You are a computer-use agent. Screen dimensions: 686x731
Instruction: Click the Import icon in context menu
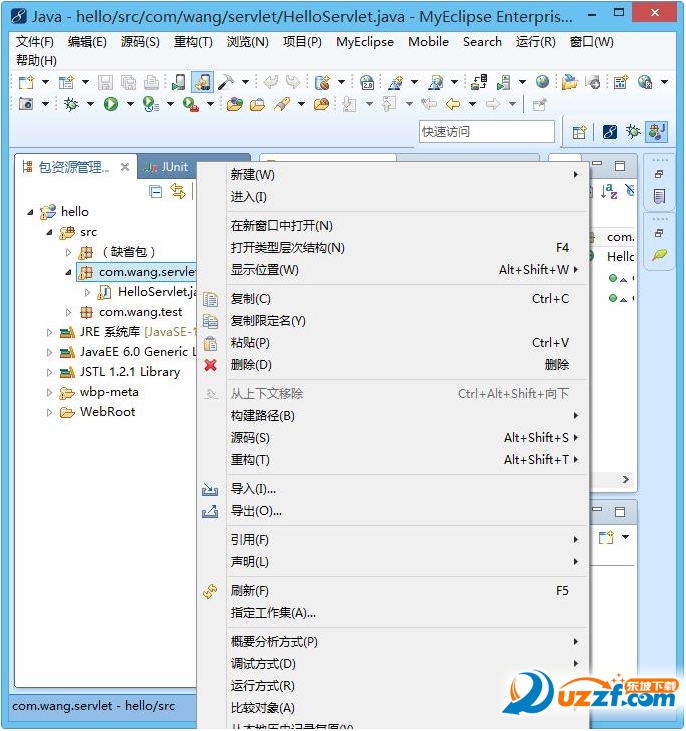[210, 490]
